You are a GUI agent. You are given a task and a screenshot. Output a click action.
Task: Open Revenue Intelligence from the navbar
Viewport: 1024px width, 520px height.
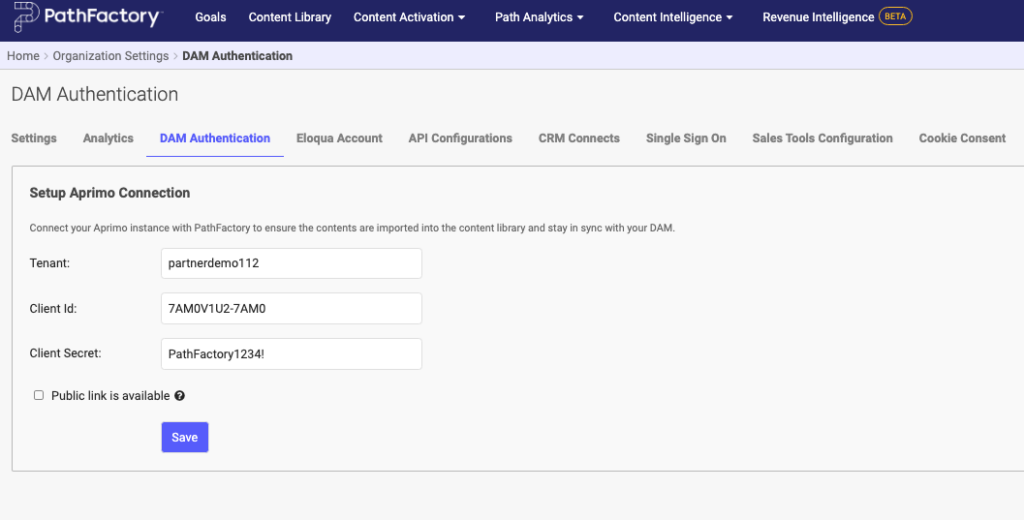pyautogui.click(x=818, y=17)
